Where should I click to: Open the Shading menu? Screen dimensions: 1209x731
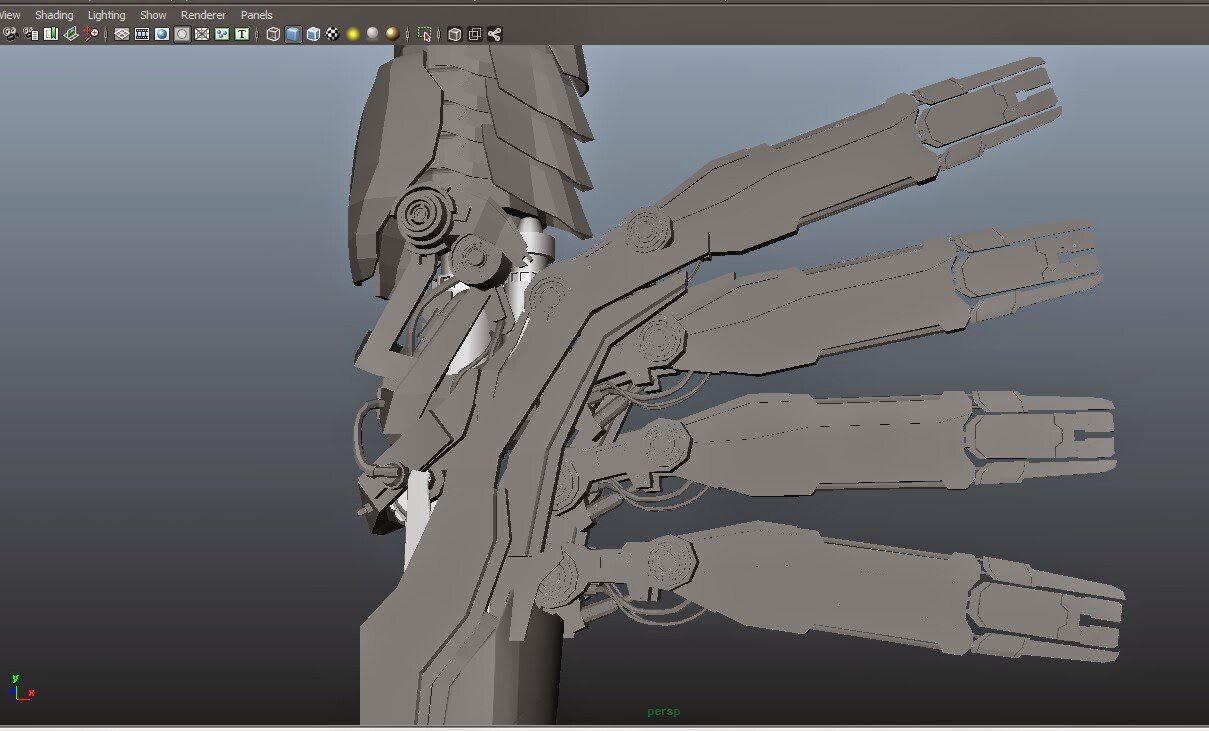tap(54, 14)
